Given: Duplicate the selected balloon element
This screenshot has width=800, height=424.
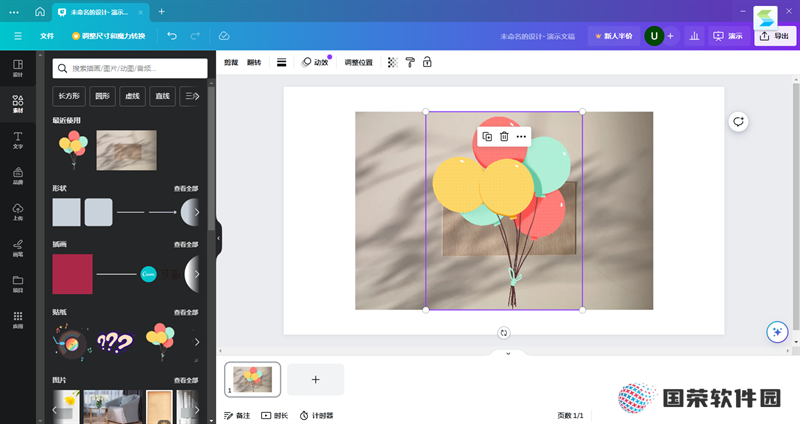Looking at the screenshot, I should pos(487,136).
